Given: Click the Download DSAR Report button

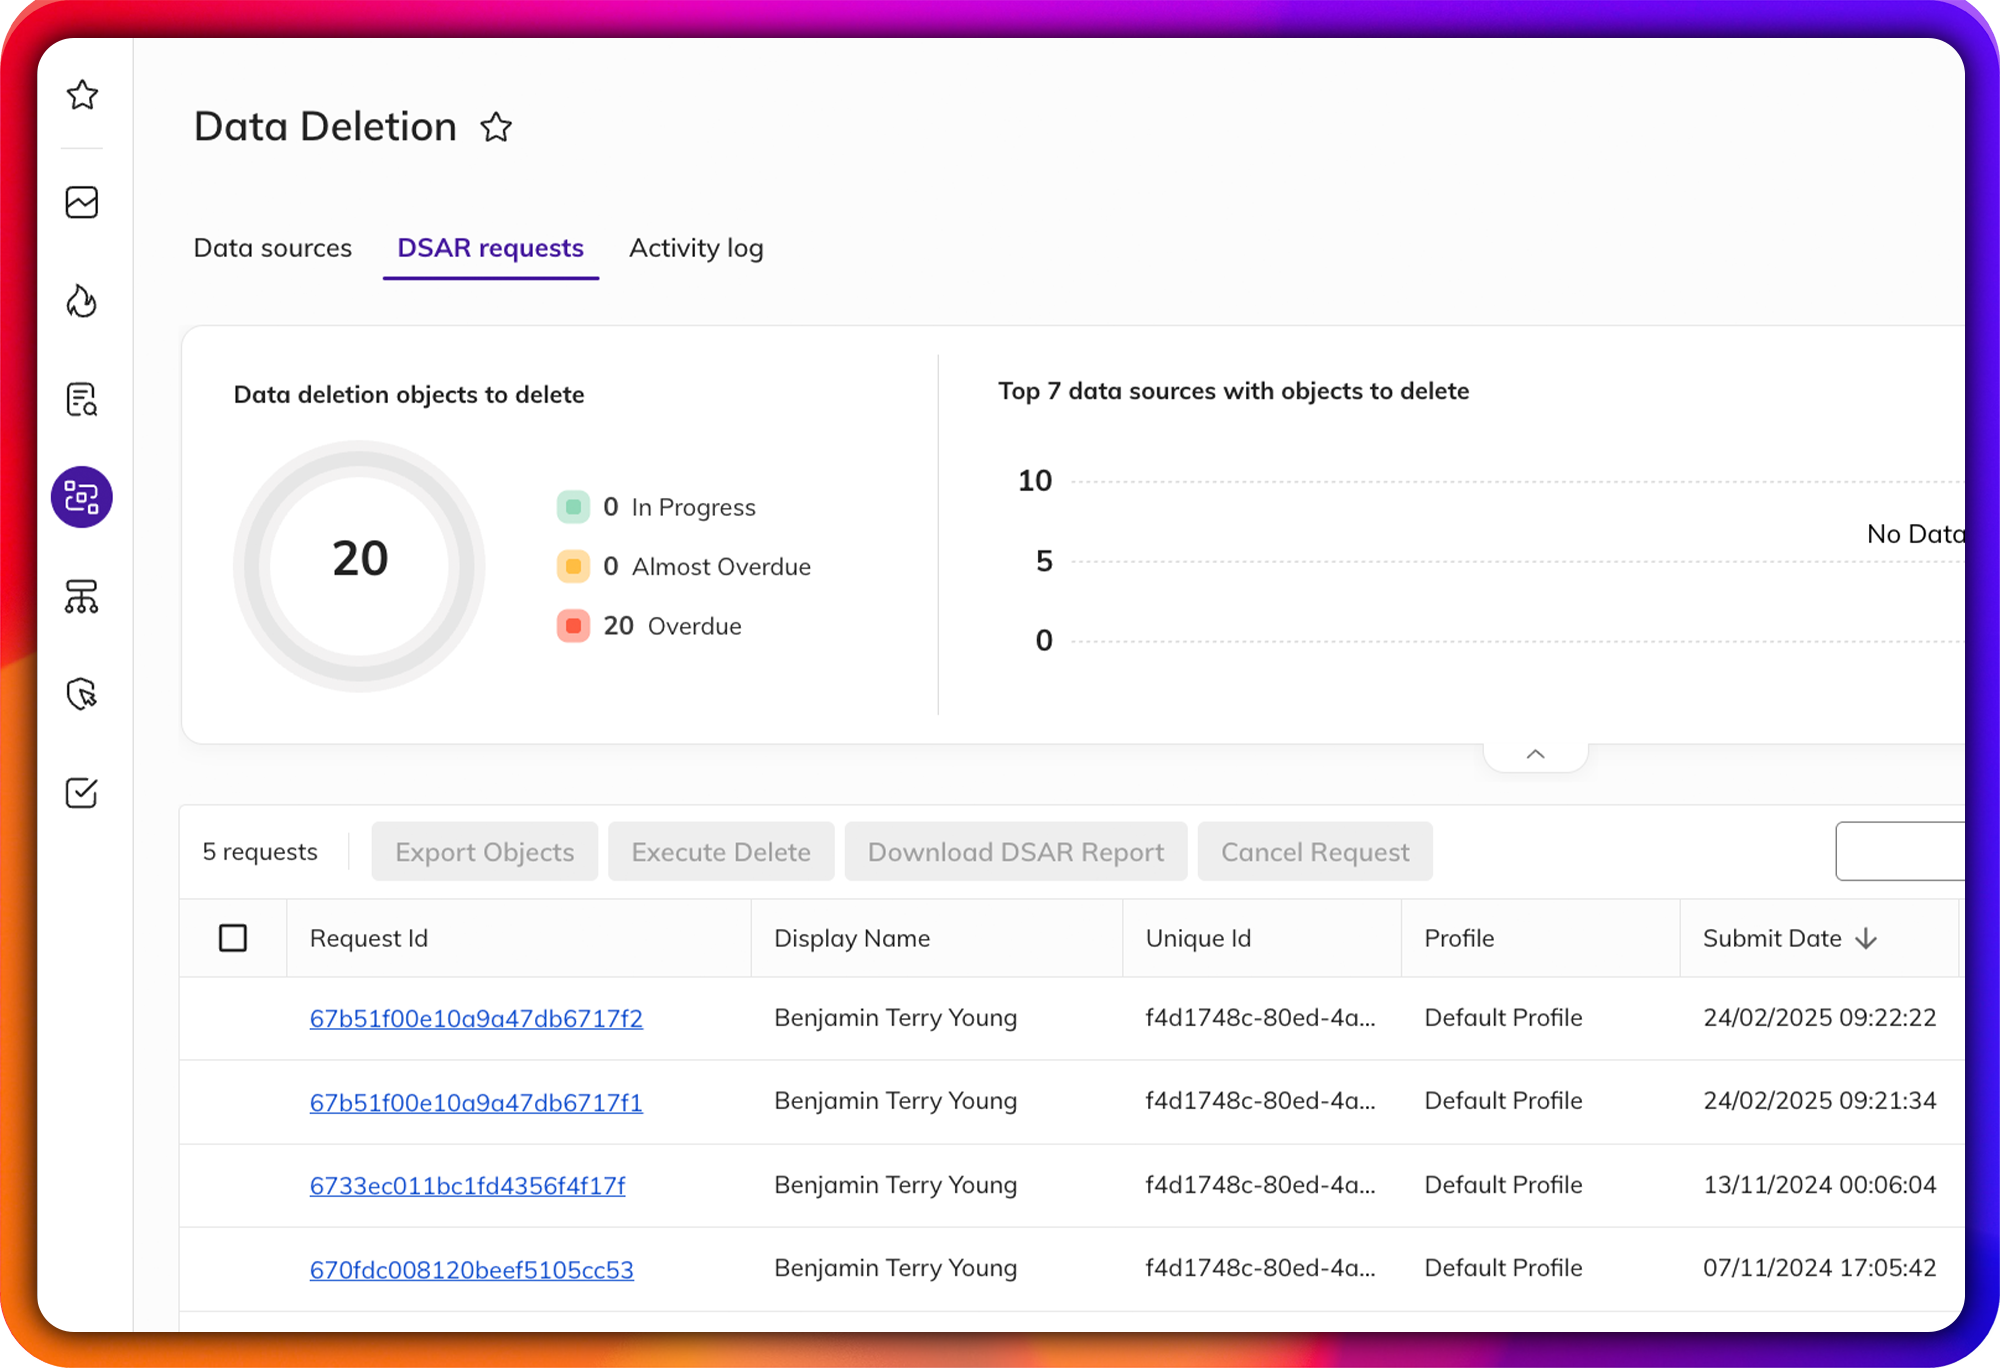Looking at the screenshot, I should pos(1016,852).
